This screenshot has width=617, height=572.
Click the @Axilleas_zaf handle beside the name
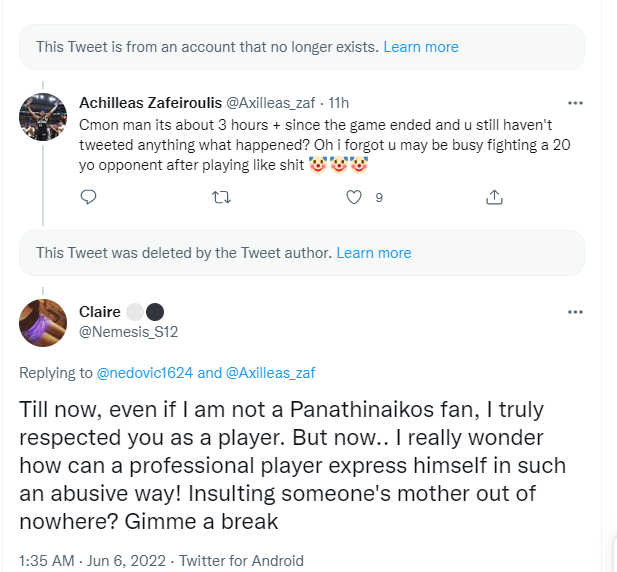pyautogui.click(x=263, y=103)
